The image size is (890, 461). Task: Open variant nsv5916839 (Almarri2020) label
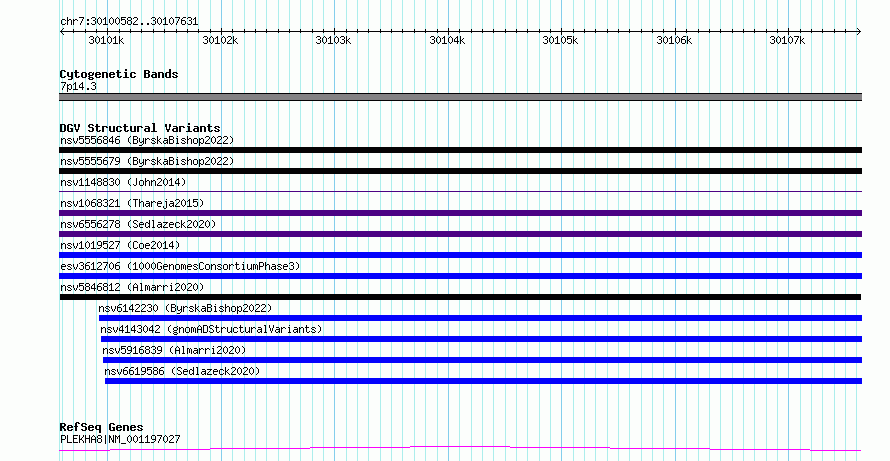coord(174,350)
